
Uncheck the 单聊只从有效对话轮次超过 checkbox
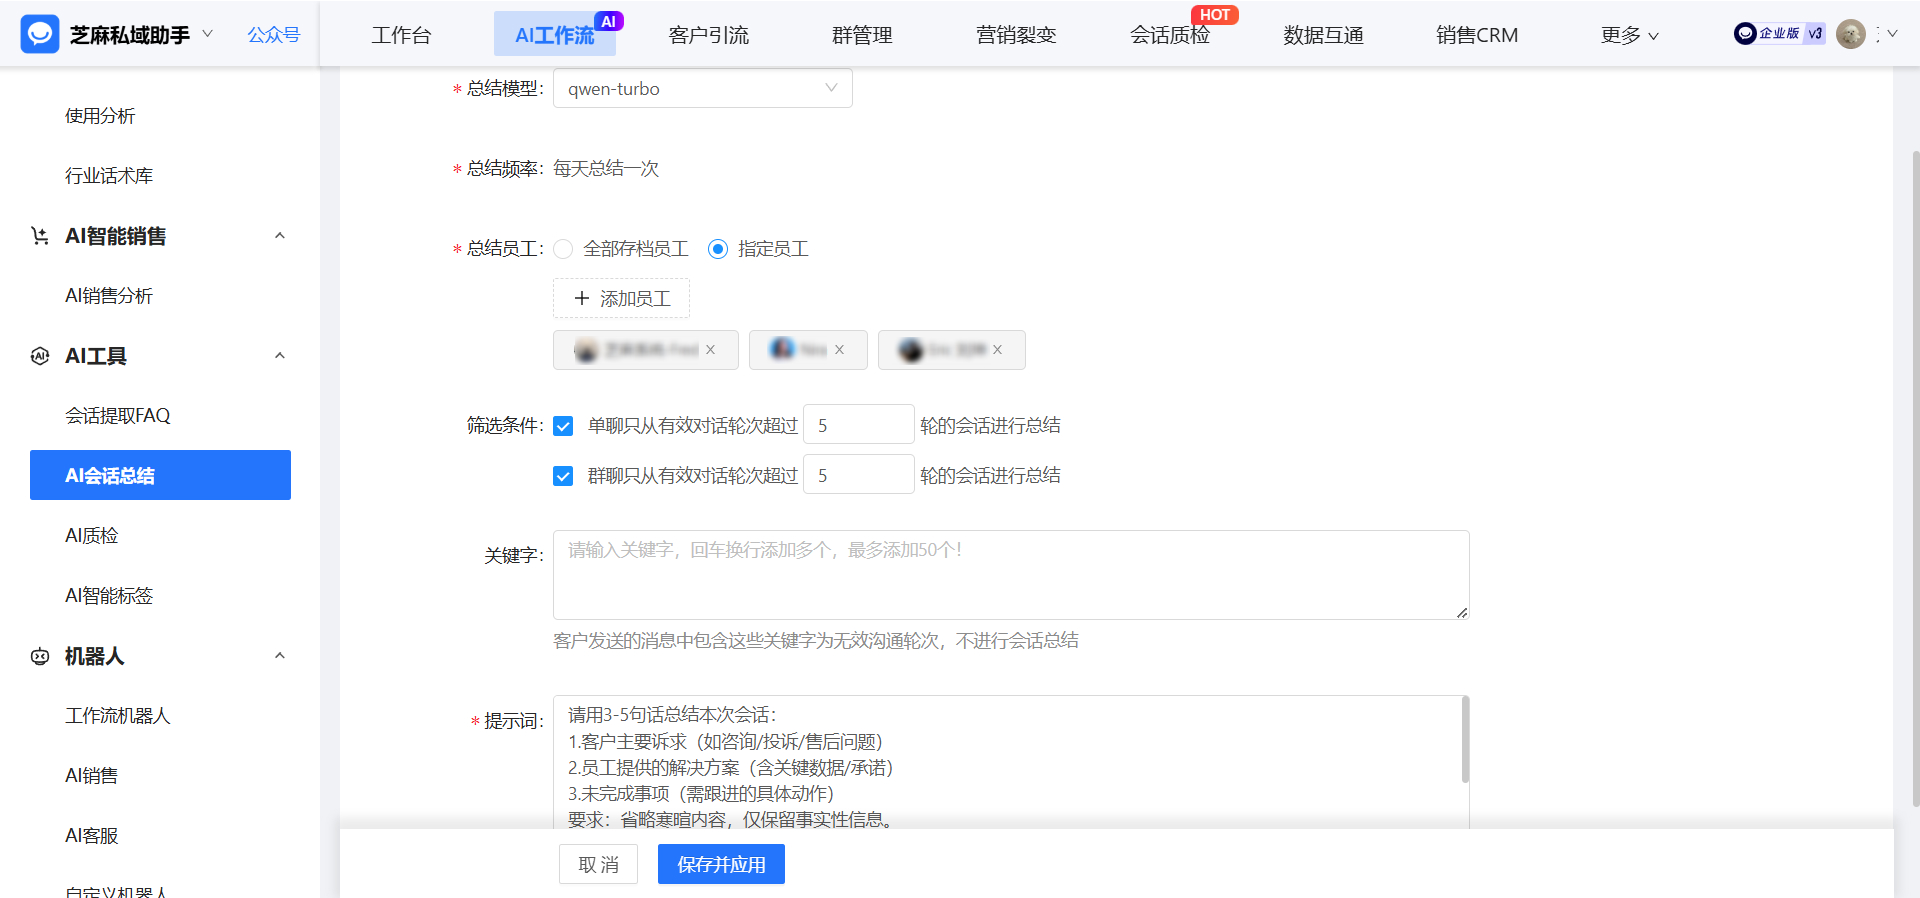point(563,426)
